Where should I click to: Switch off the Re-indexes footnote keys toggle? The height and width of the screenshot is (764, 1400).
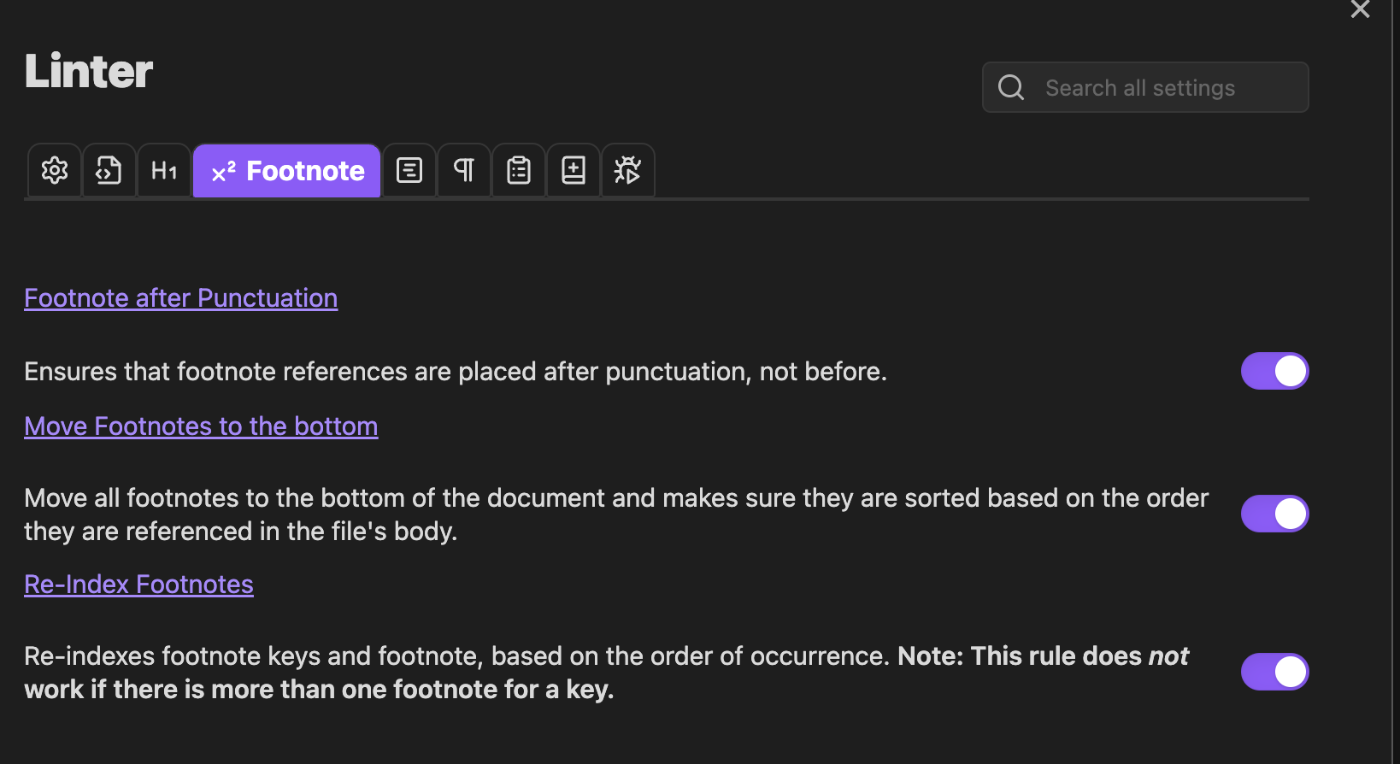click(1275, 672)
